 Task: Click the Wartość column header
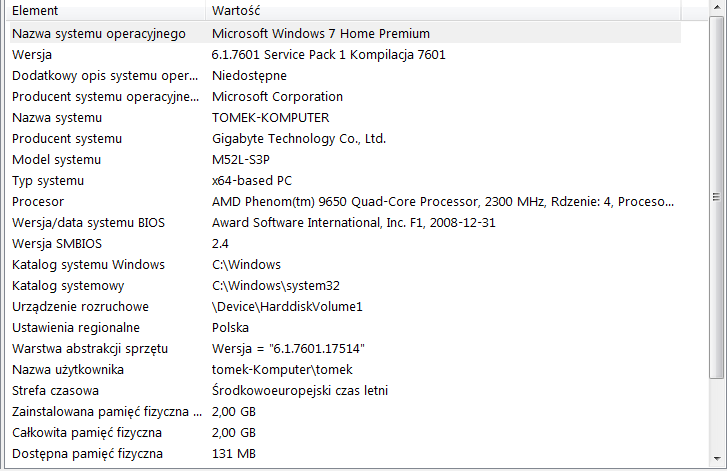(x=443, y=10)
